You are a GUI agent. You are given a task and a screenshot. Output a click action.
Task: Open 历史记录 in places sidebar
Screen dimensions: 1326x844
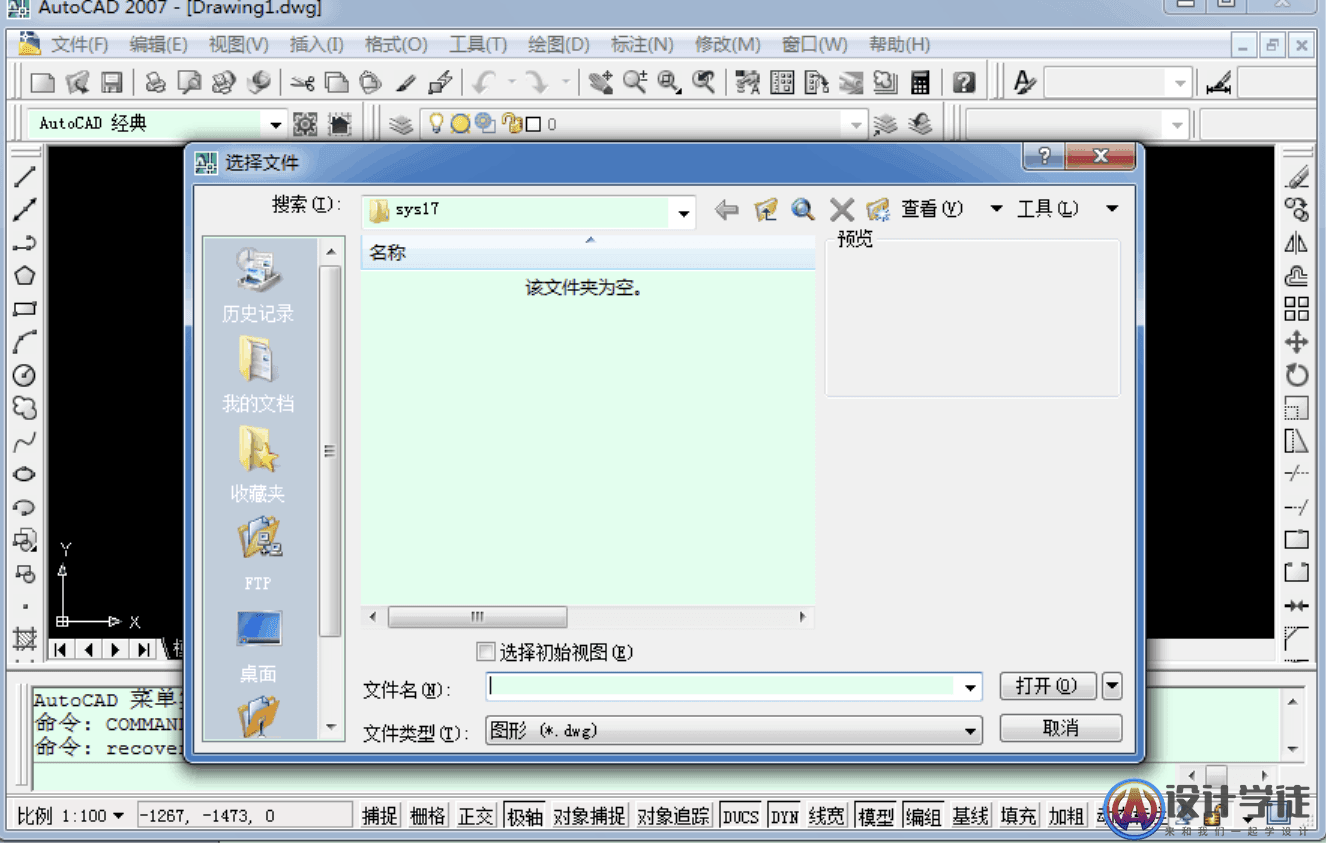[x=258, y=287]
